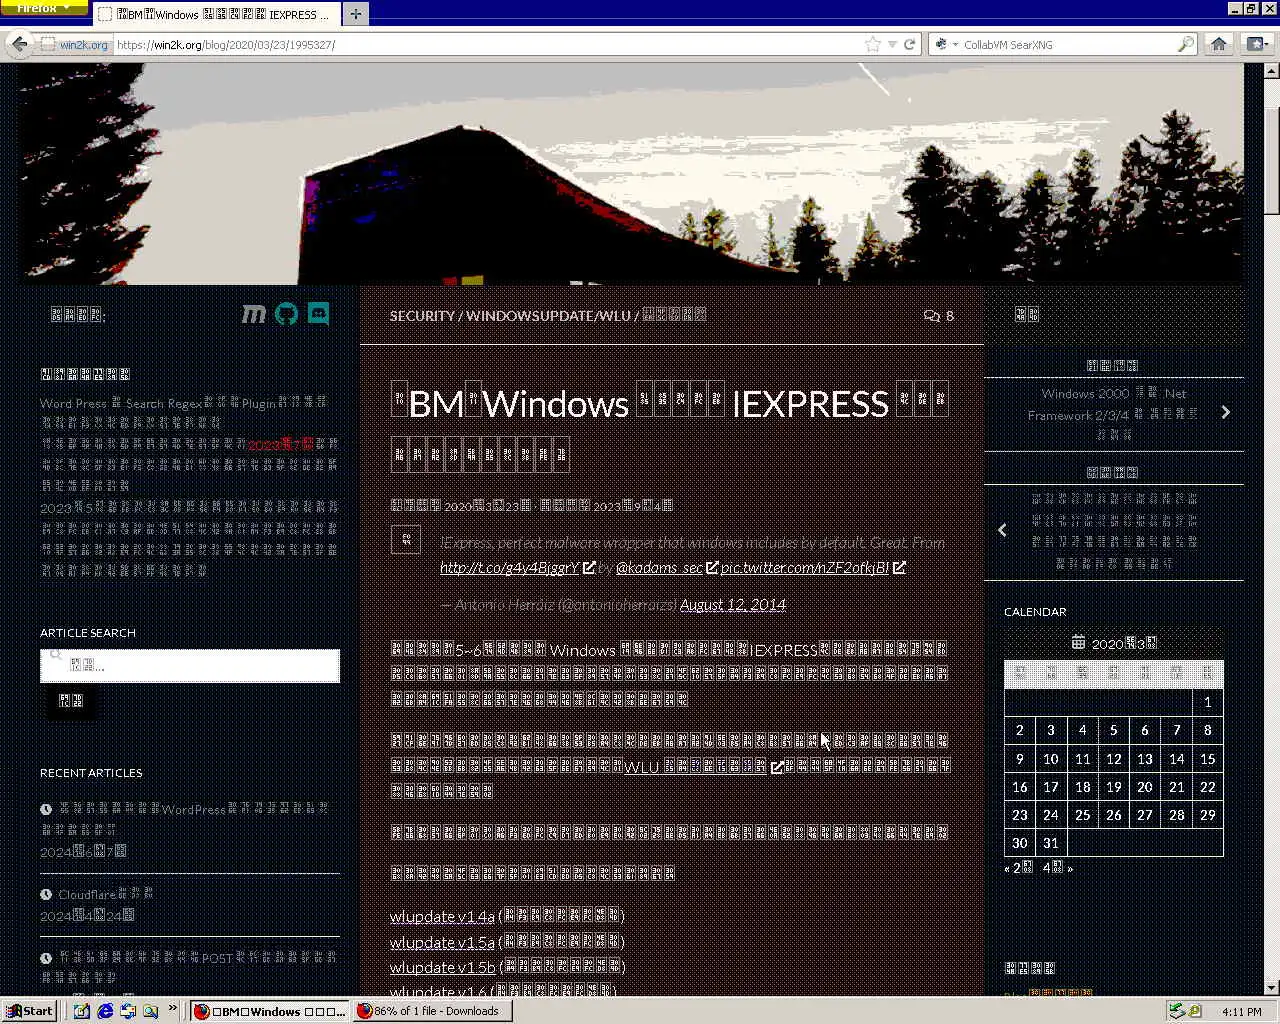
Task: Go to previous post with left chevron arrow
Action: coord(1002,530)
